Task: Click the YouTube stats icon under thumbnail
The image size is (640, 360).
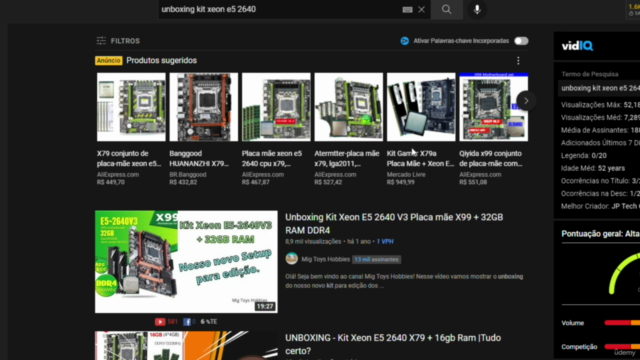Action: tap(160, 322)
